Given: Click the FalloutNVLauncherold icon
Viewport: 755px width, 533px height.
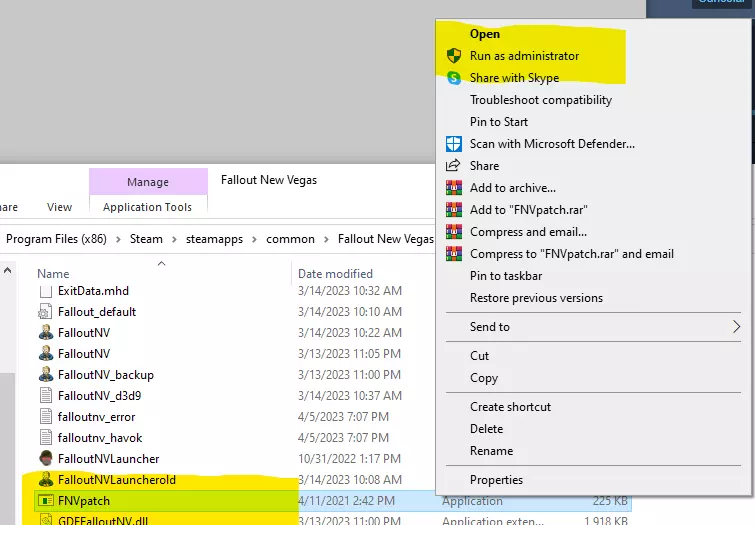Looking at the screenshot, I should [x=46, y=480].
